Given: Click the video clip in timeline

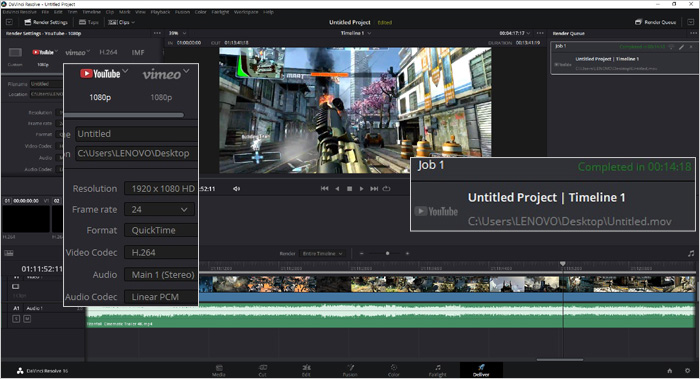Looking at the screenshot, I should 446,288.
